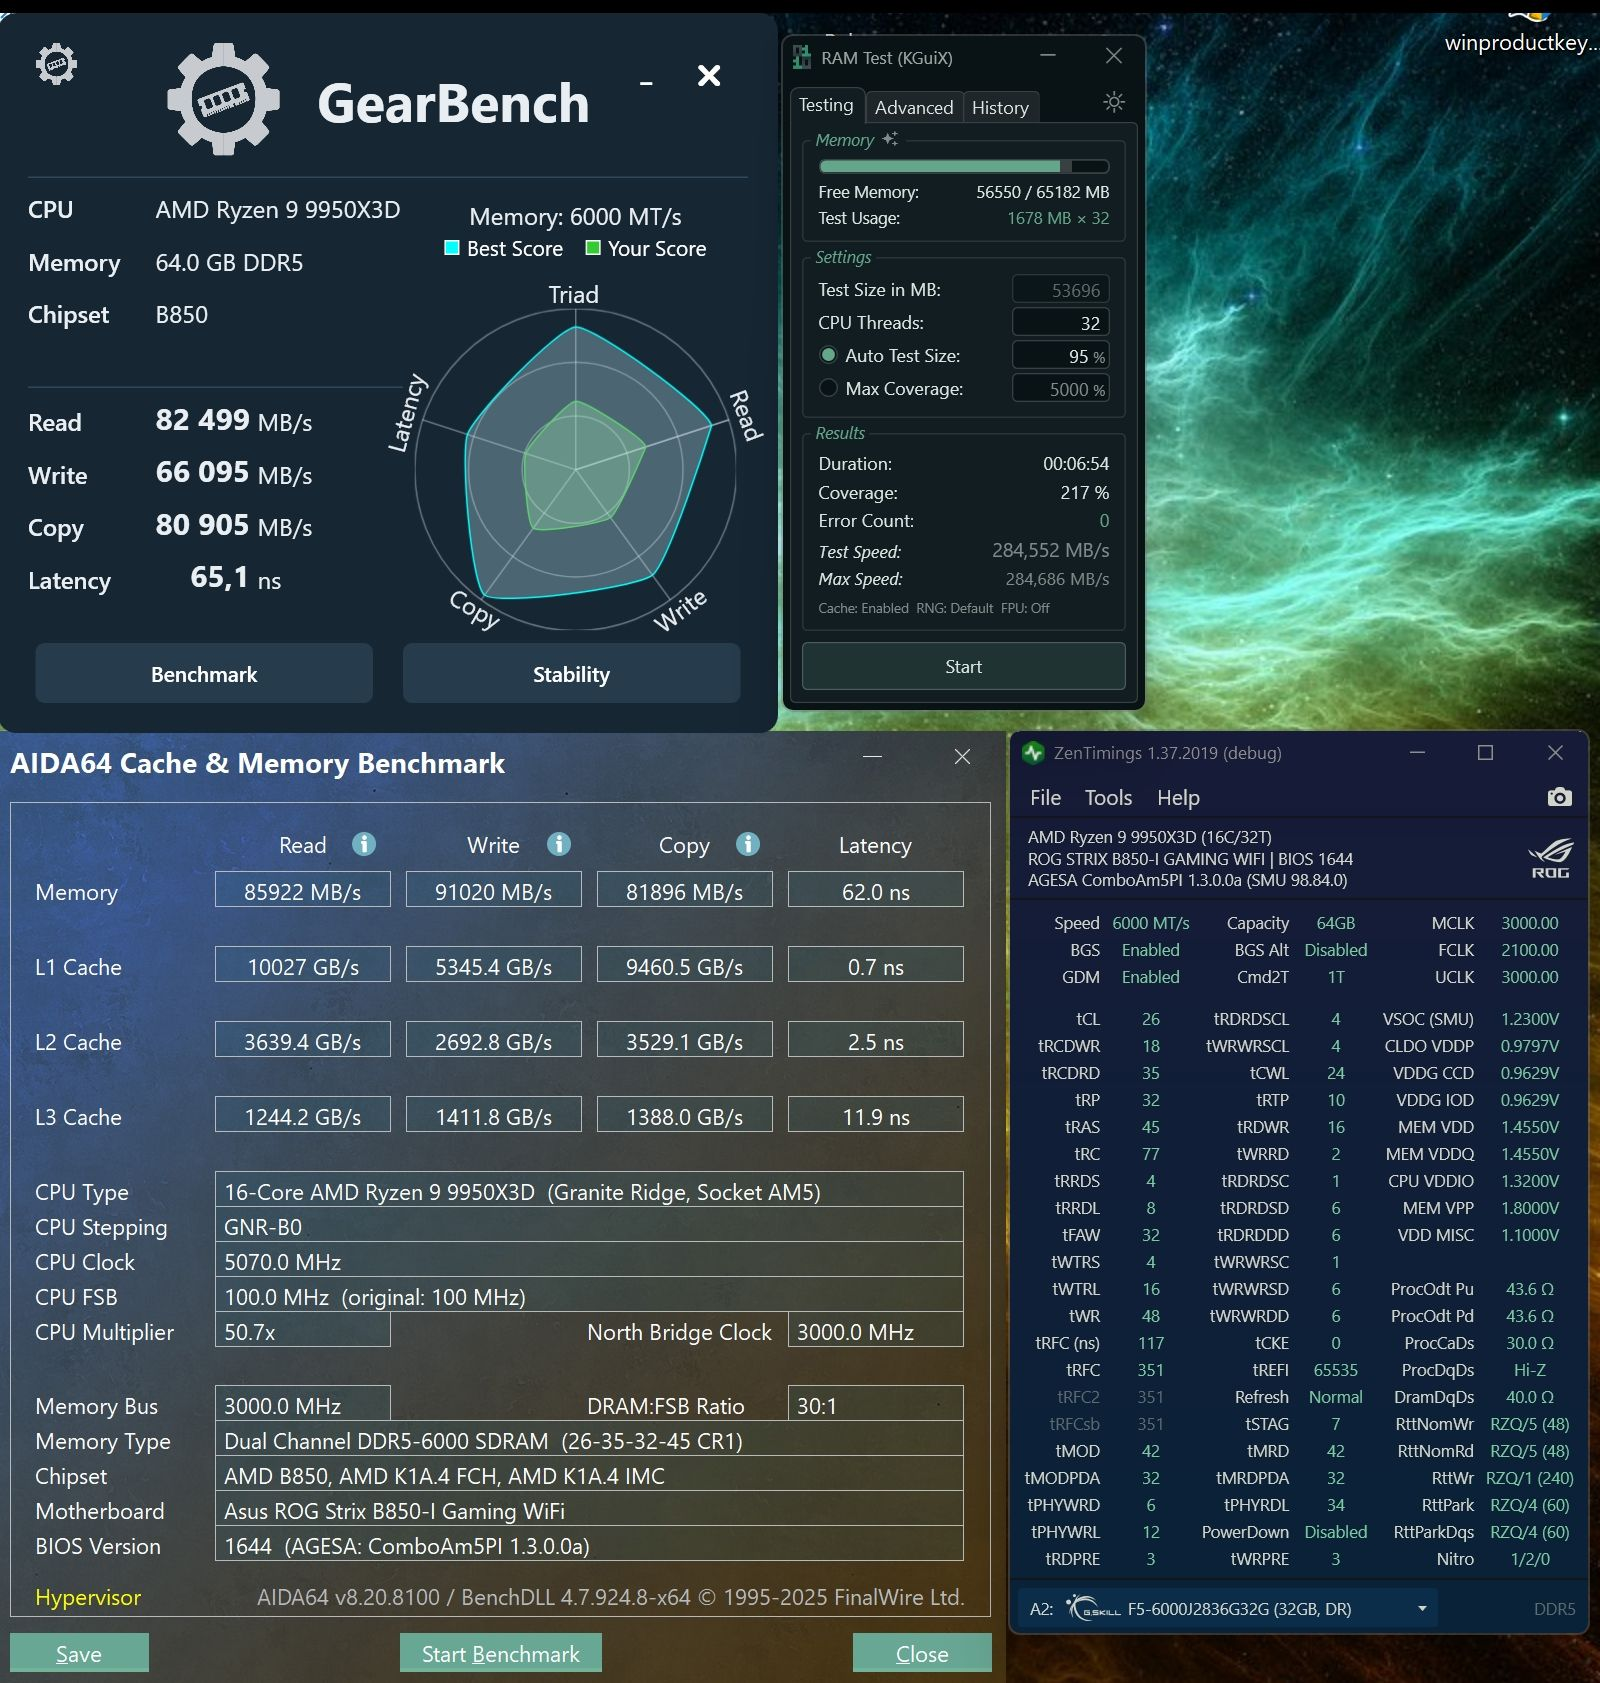Viewport: 1600px width, 1683px height.
Task: Click the Error Count value 0
Action: pos(1104,521)
